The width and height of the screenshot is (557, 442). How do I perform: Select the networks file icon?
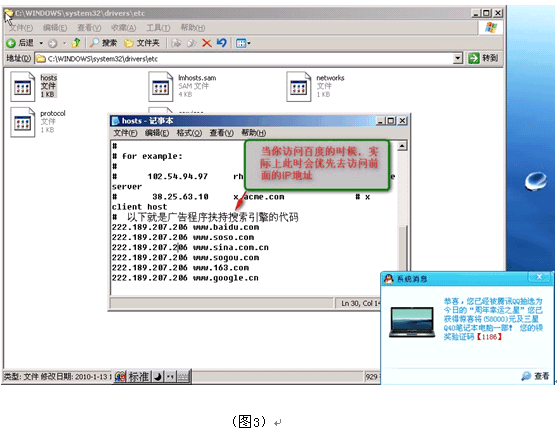click(299, 86)
